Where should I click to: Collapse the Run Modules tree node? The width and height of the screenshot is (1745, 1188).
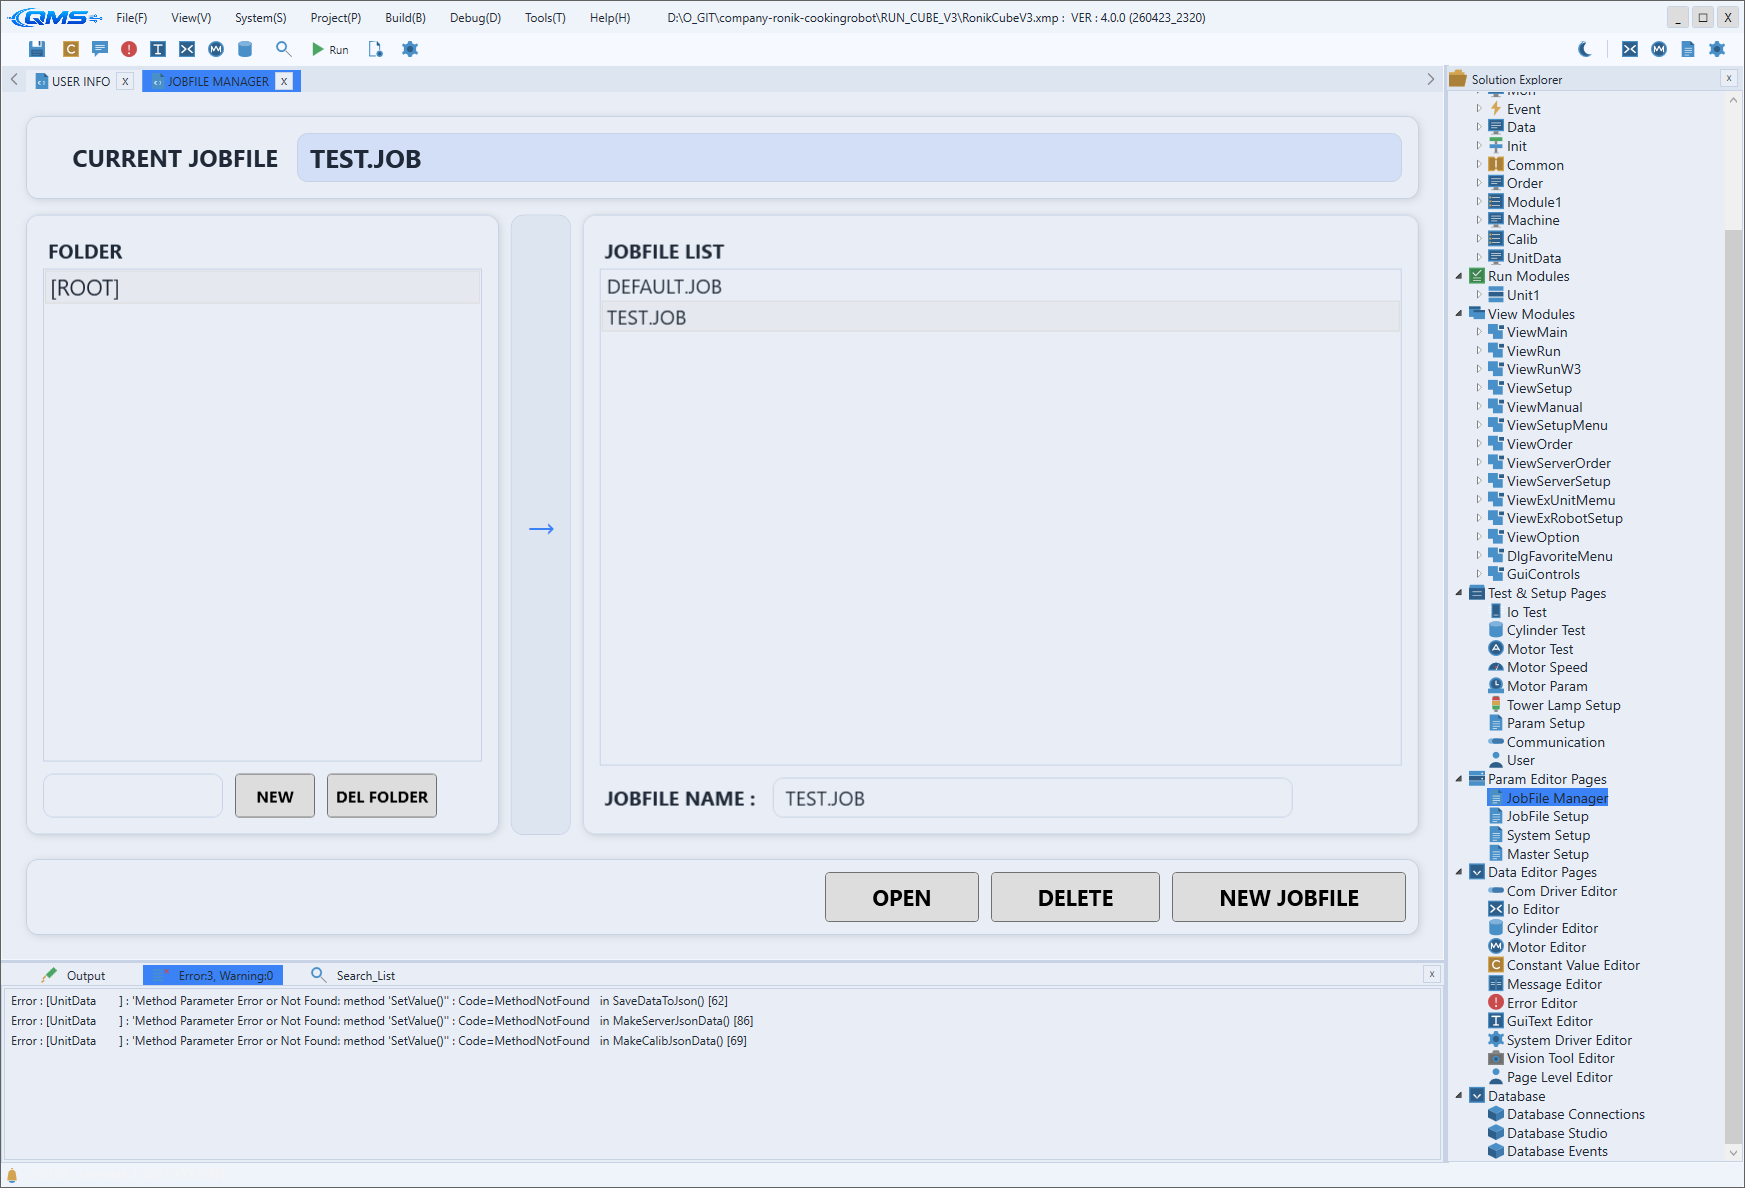coord(1459,276)
